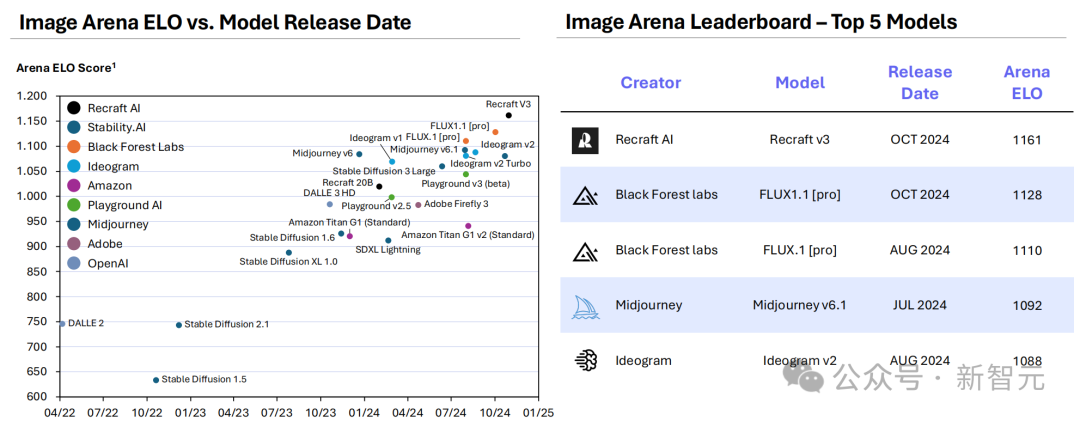
Task: Click the orange Black Forest Labs legend dot
Action: point(74,147)
